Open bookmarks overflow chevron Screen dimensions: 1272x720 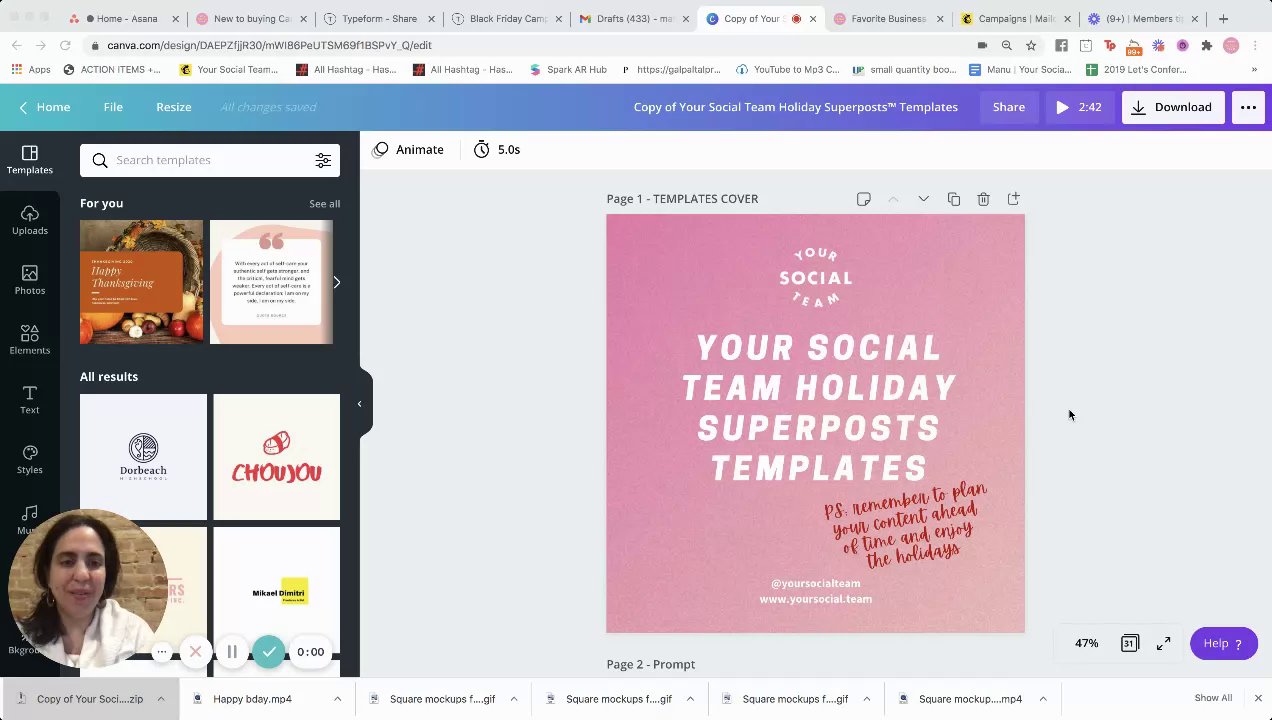click(x=1254, y=70)
